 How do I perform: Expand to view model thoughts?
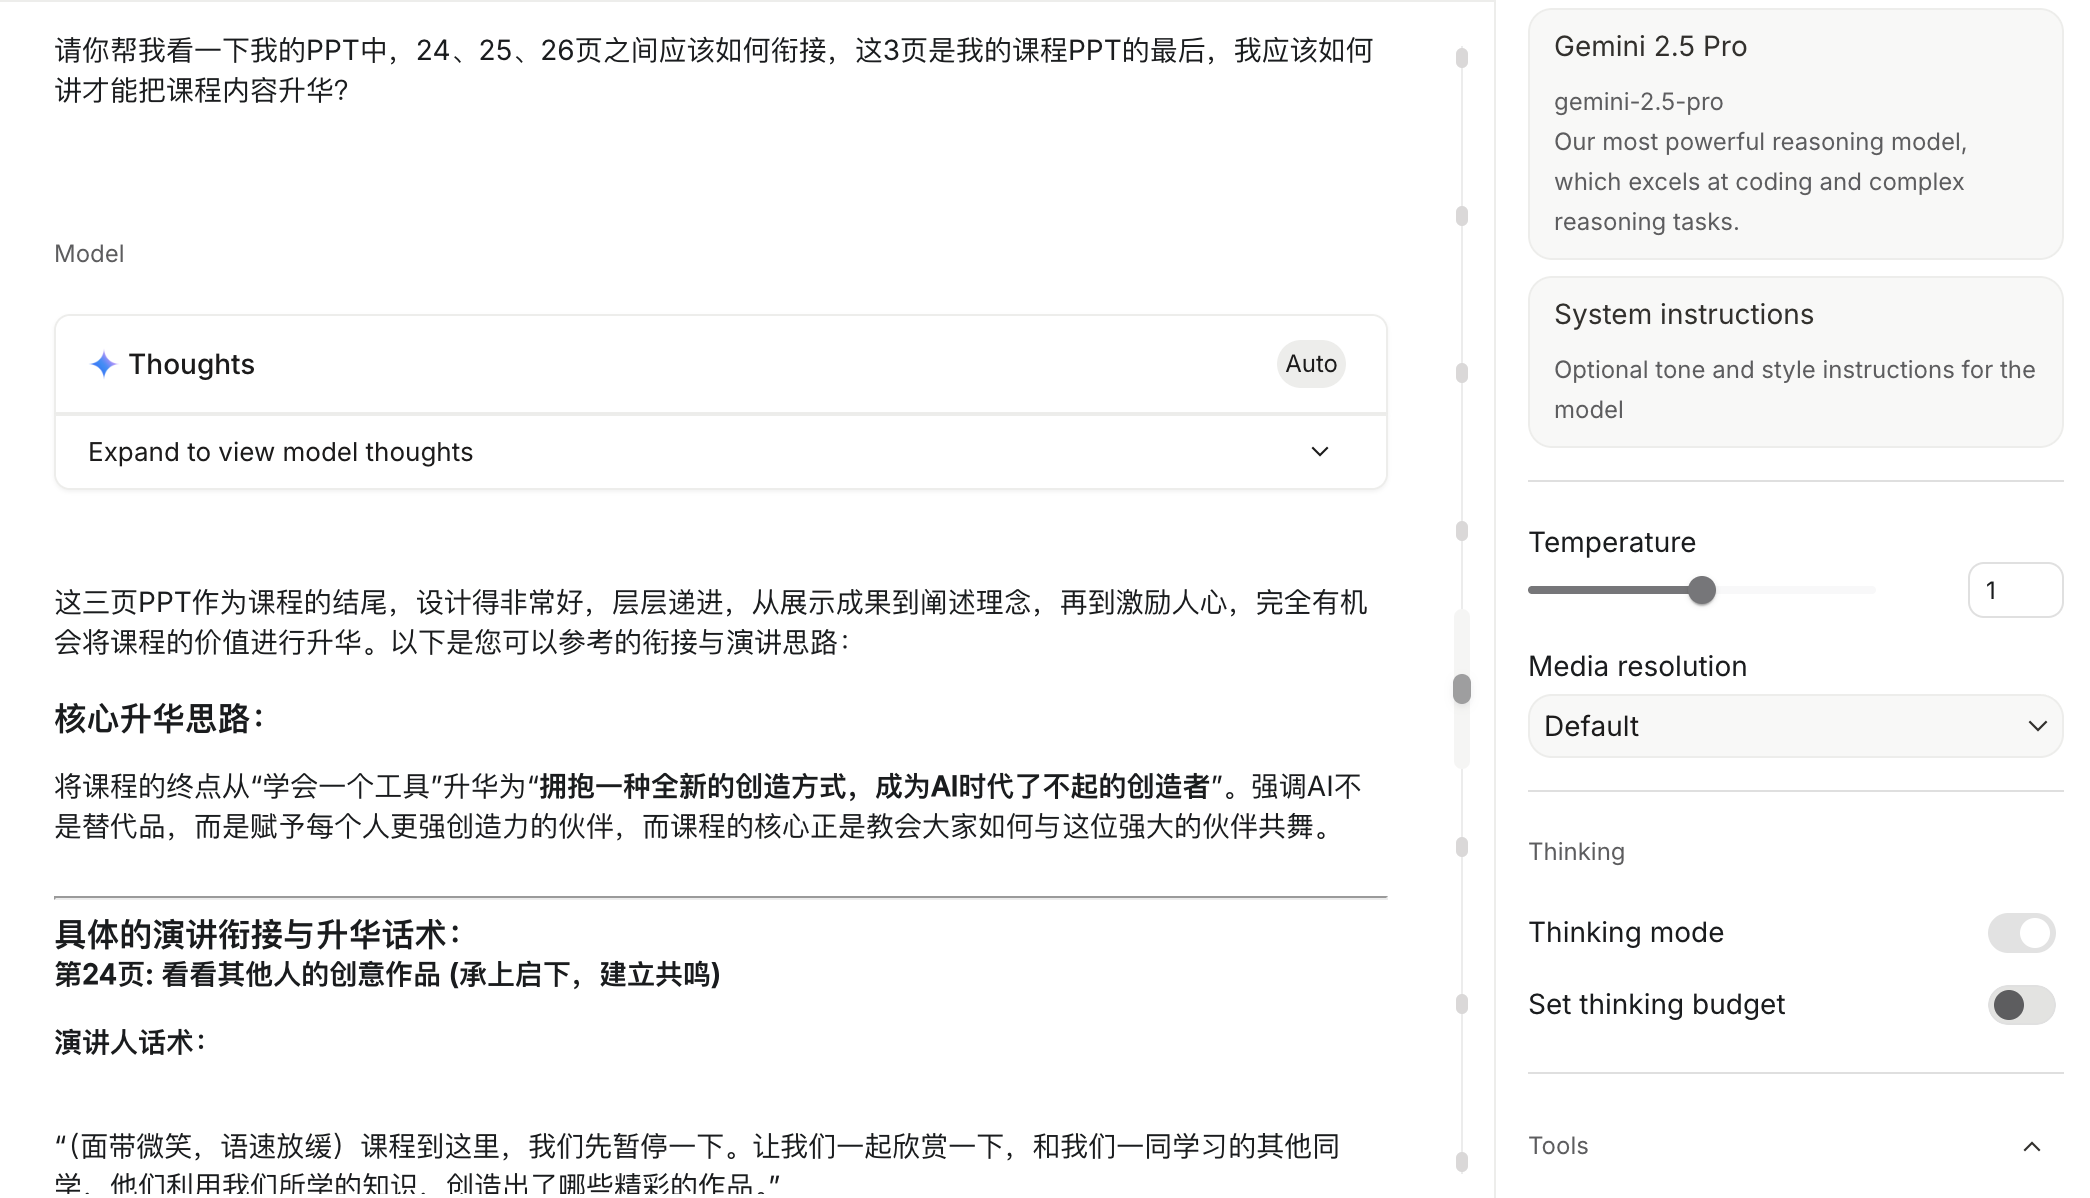pos(280,451)
